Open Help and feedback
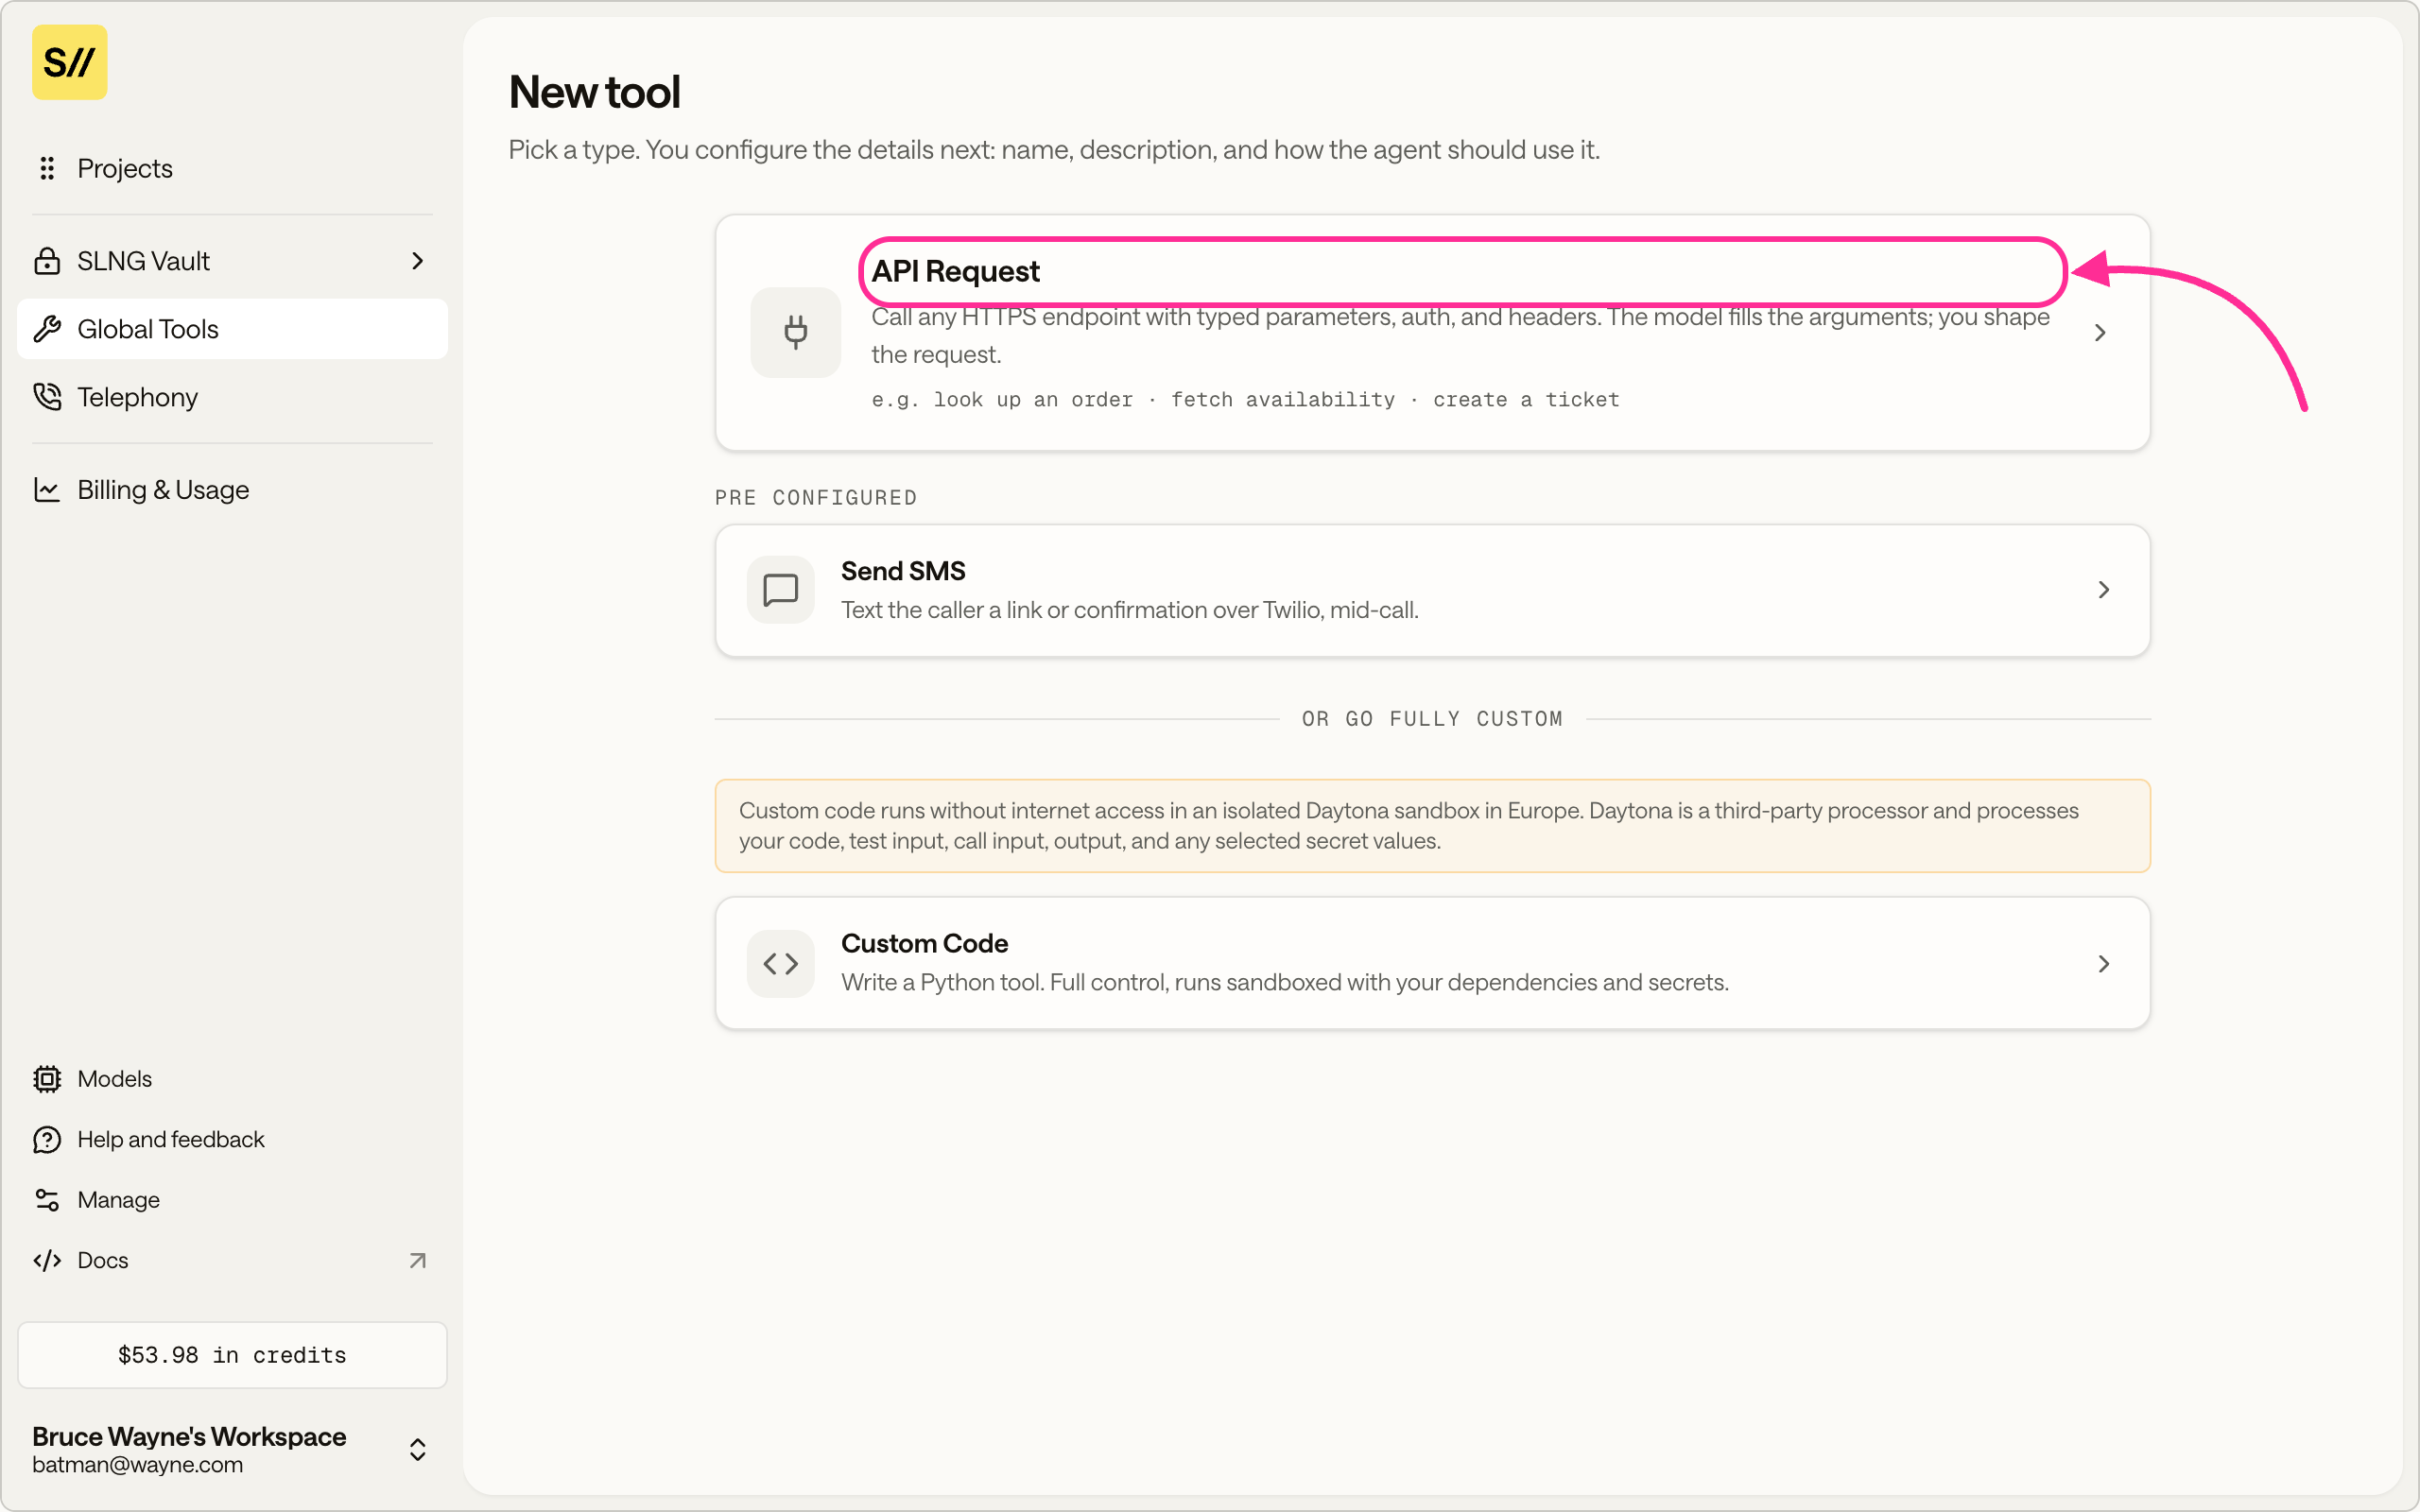Viewport: 2420px width, 1512px height. point(232,1139)
